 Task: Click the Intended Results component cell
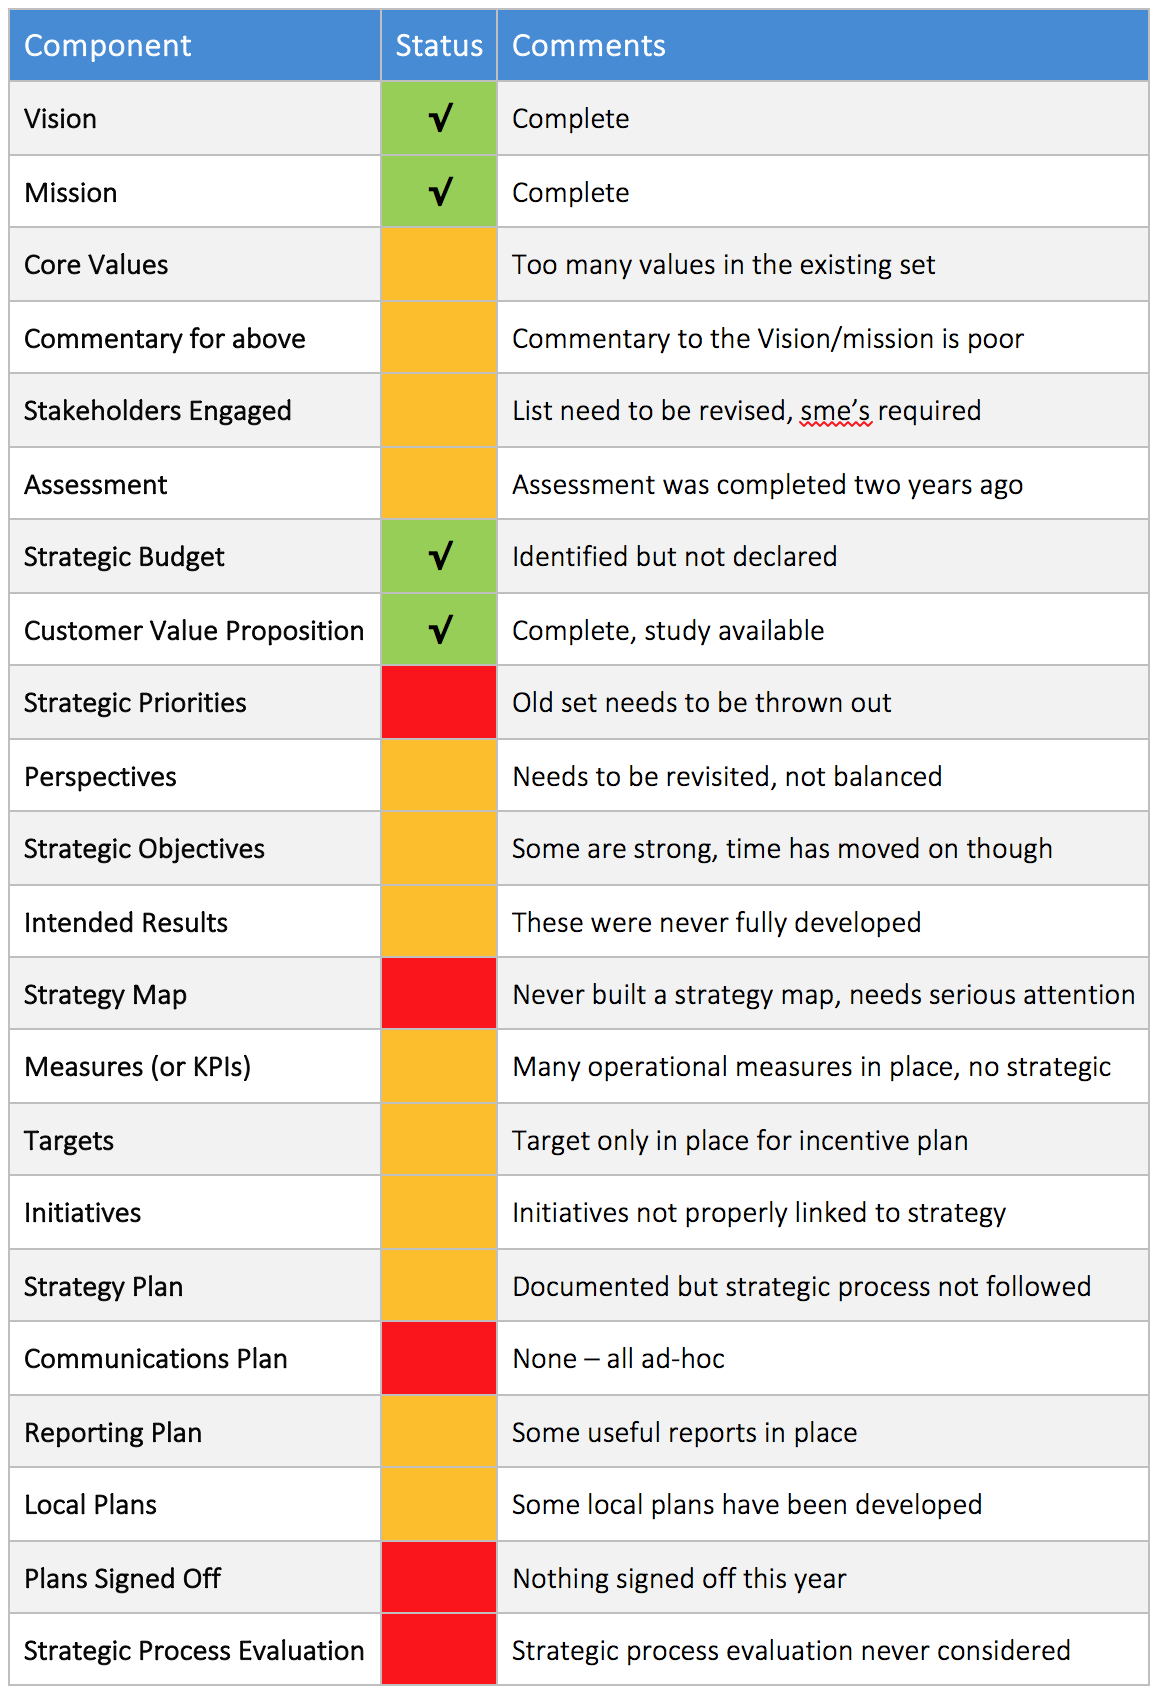[x=126, y=922]
